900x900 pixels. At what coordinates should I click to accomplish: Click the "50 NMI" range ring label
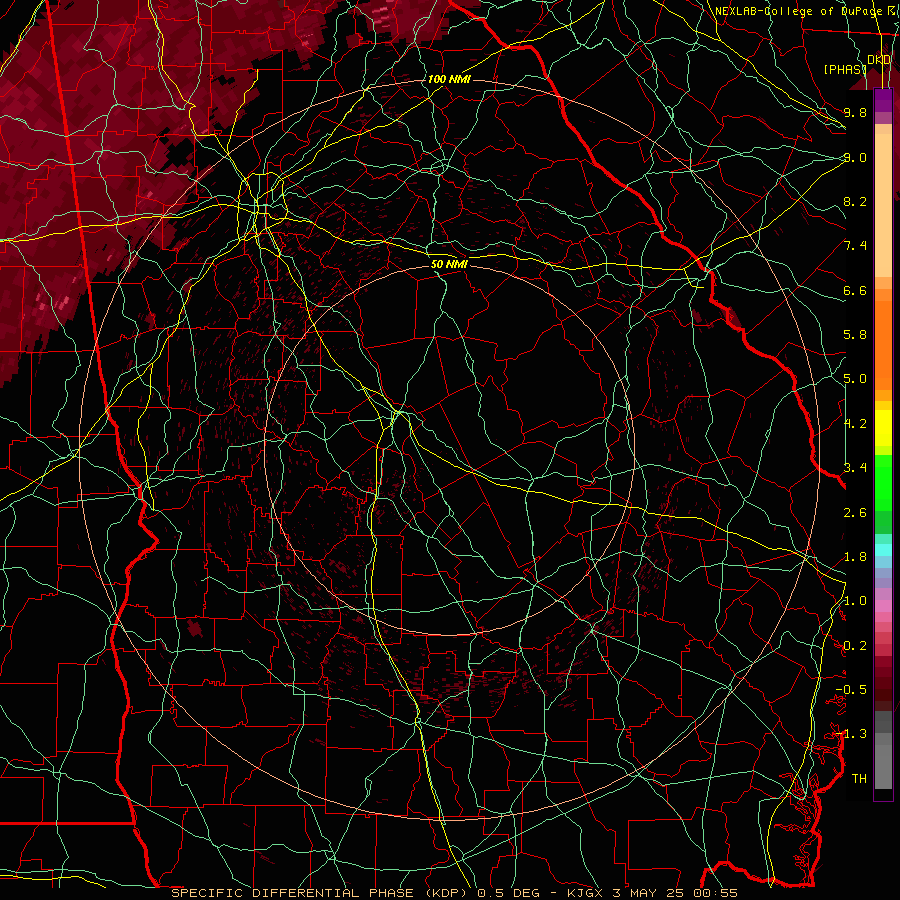(449, 264)
